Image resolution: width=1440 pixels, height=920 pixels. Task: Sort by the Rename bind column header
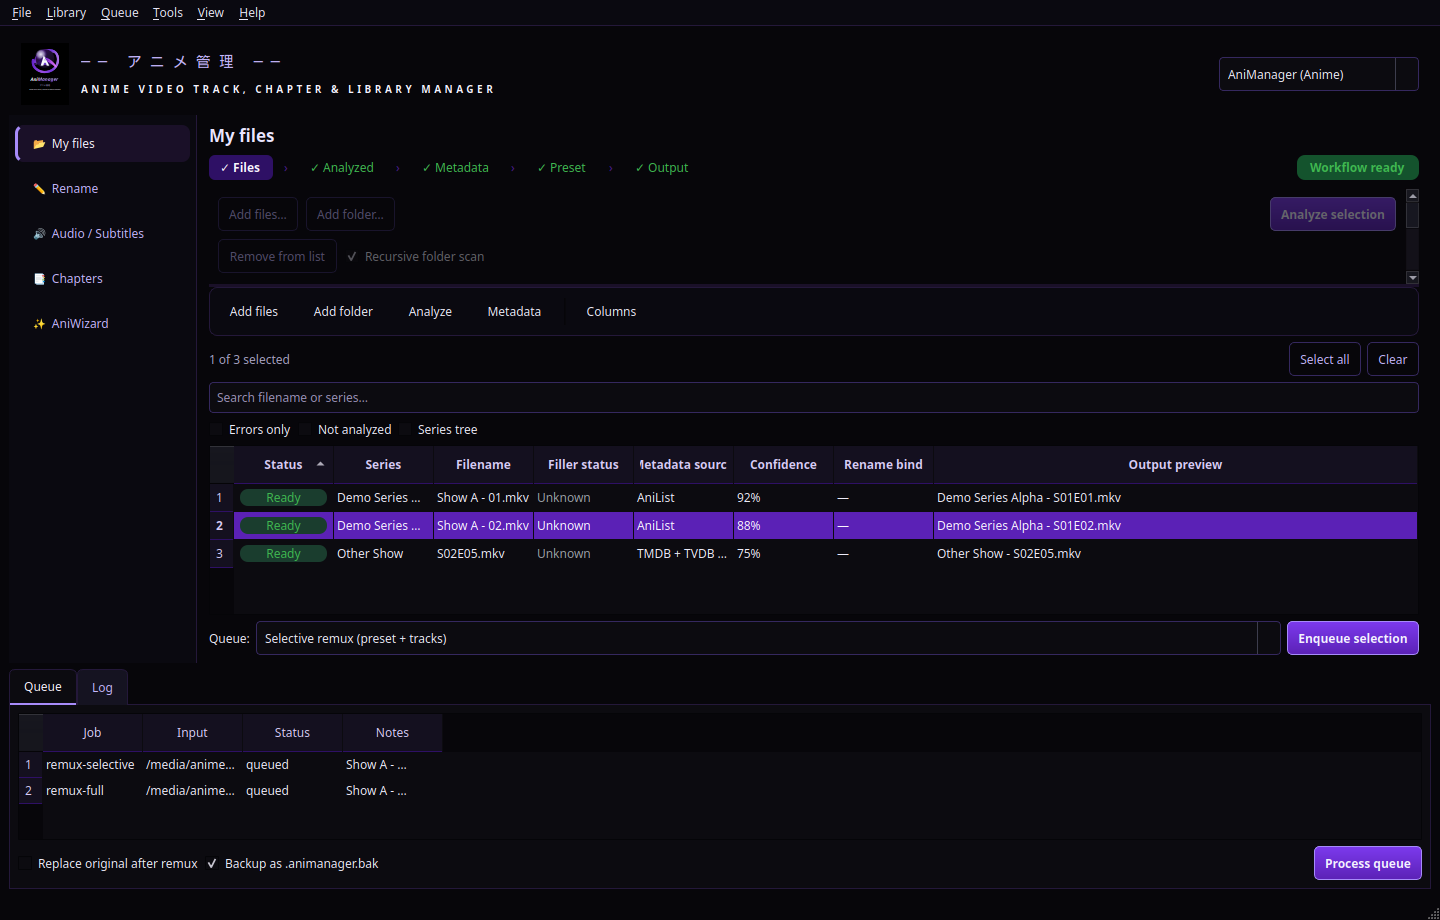pos(883,465)
